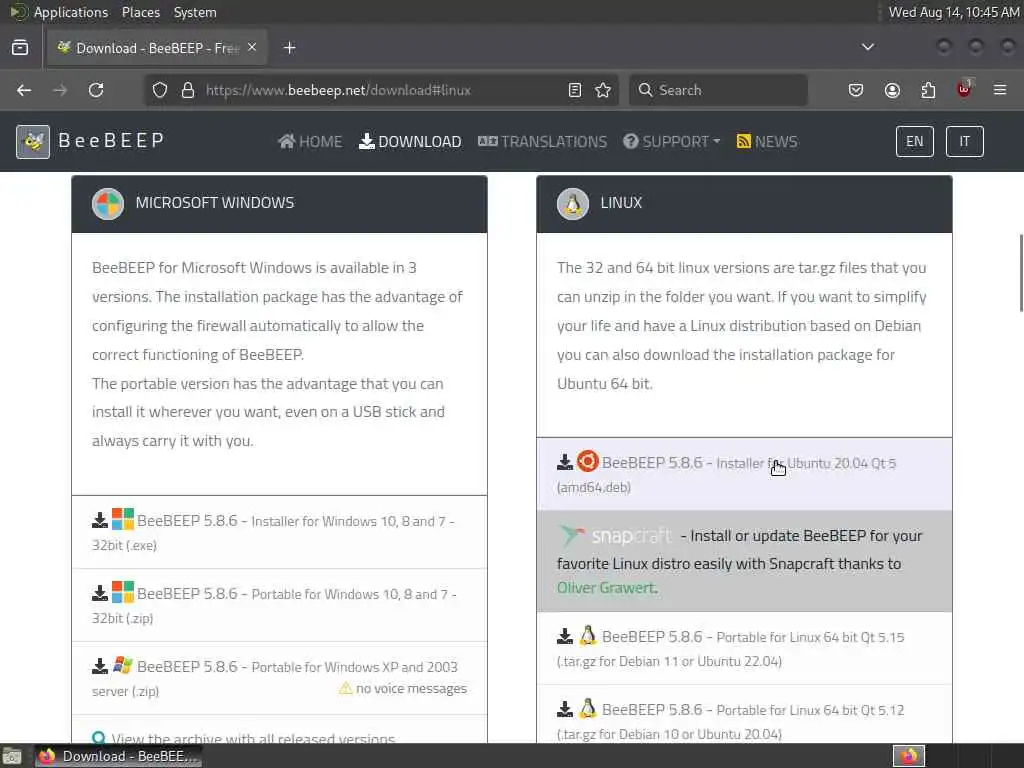
Task: Open View the archive with all released versions
Action: tap(253, 739)
